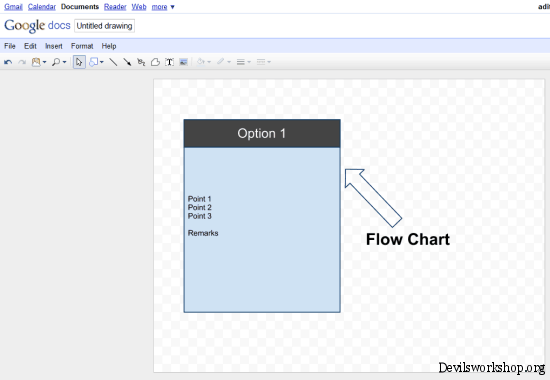550x380 pixels.
Task: Click the Undo arrow icon
Action: 8,62
